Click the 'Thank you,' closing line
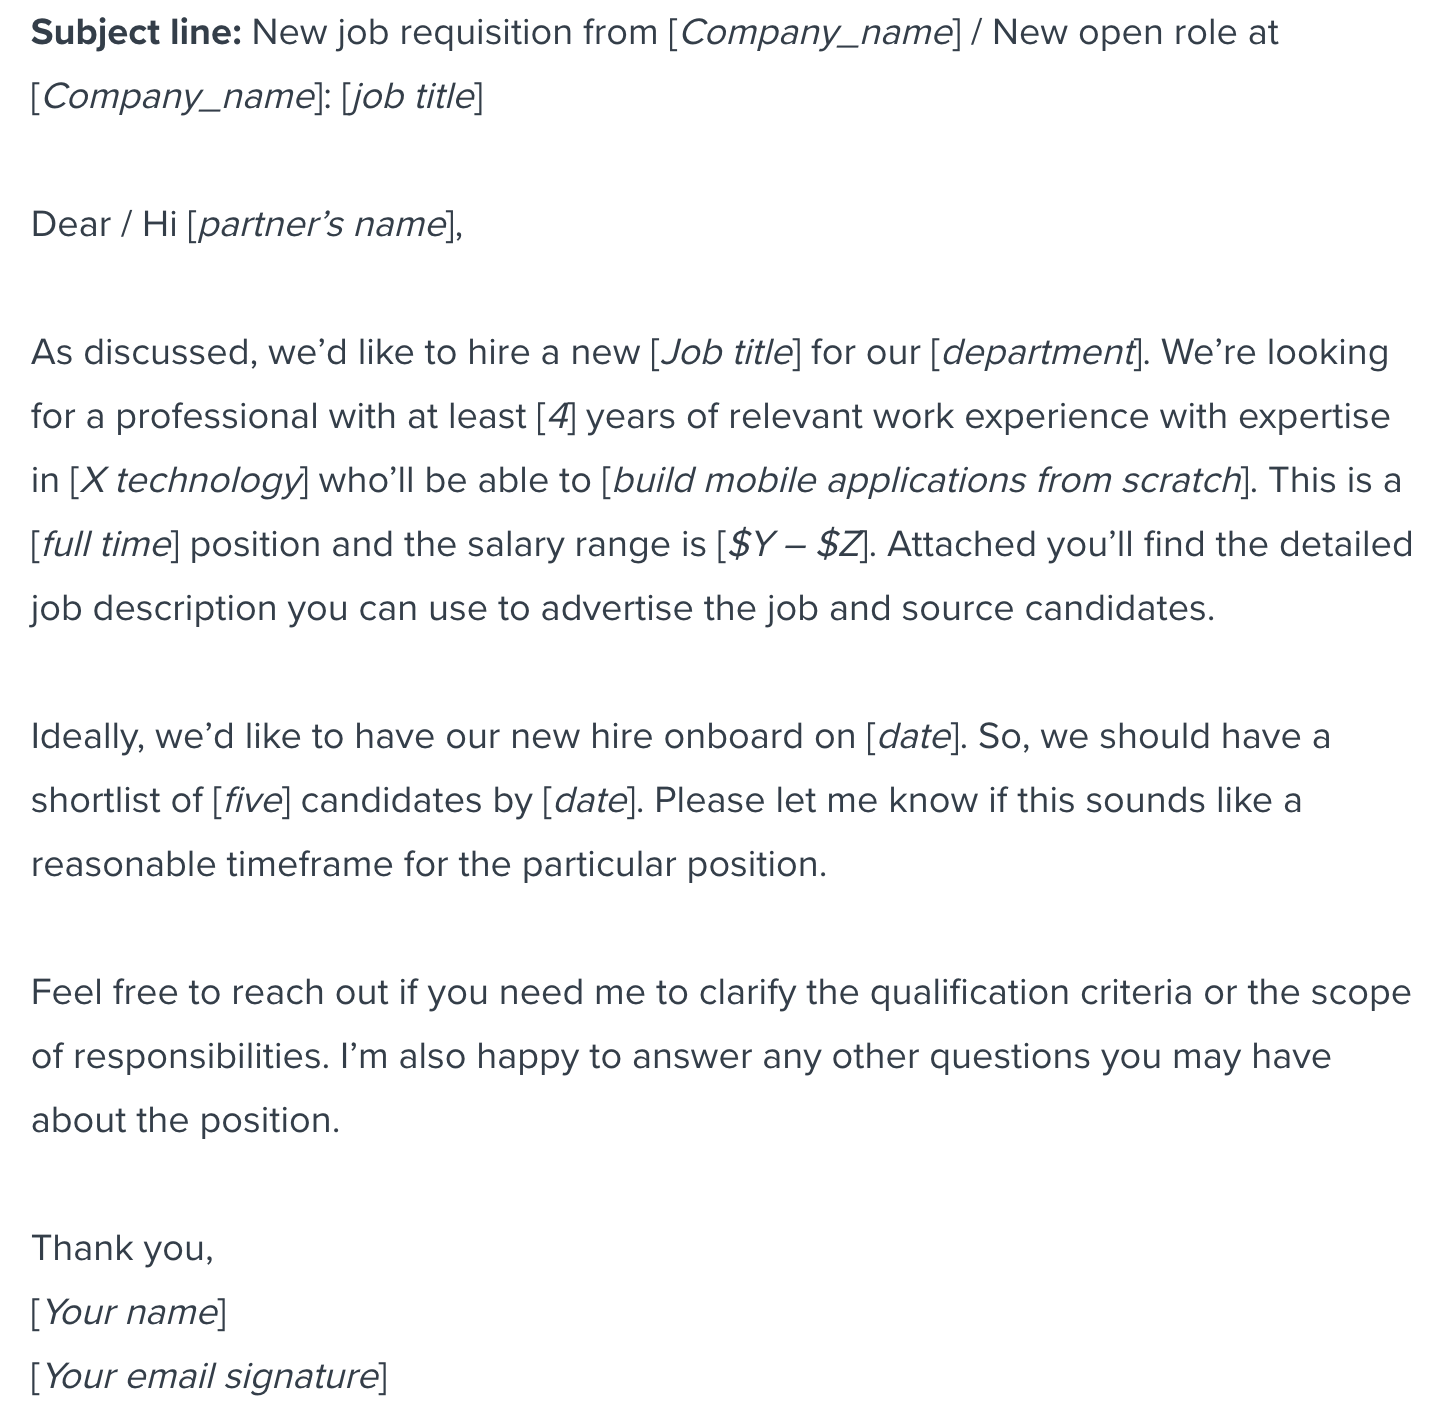 [122, 1248]
